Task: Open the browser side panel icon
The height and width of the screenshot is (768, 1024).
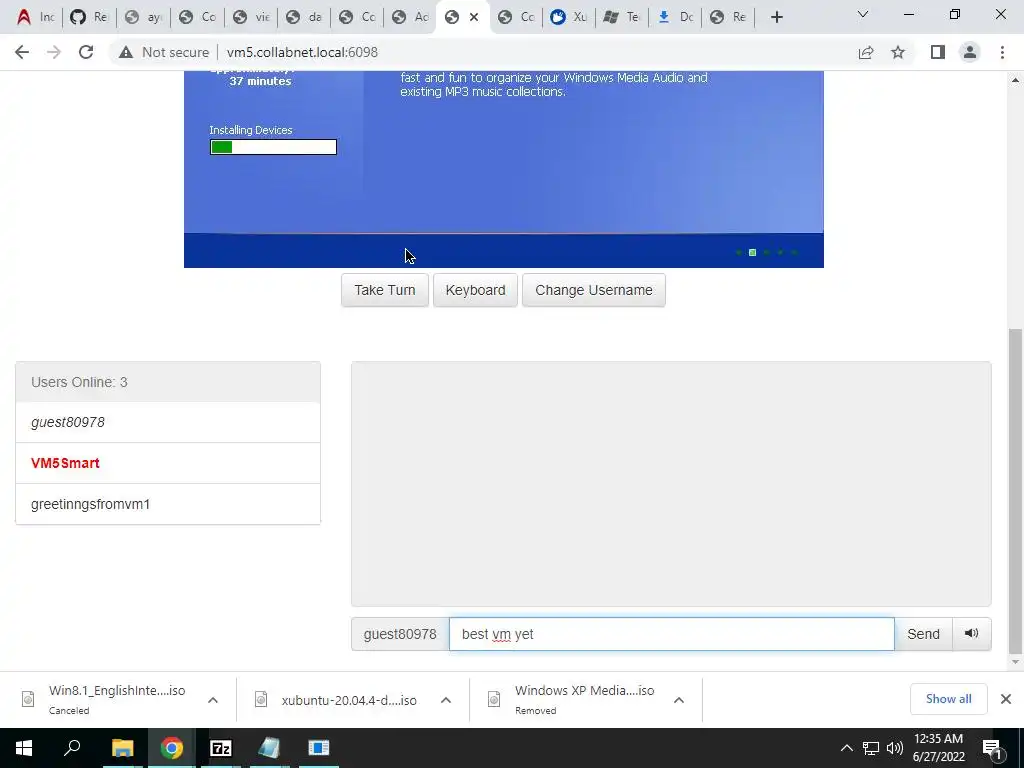Action: [938, 52]
